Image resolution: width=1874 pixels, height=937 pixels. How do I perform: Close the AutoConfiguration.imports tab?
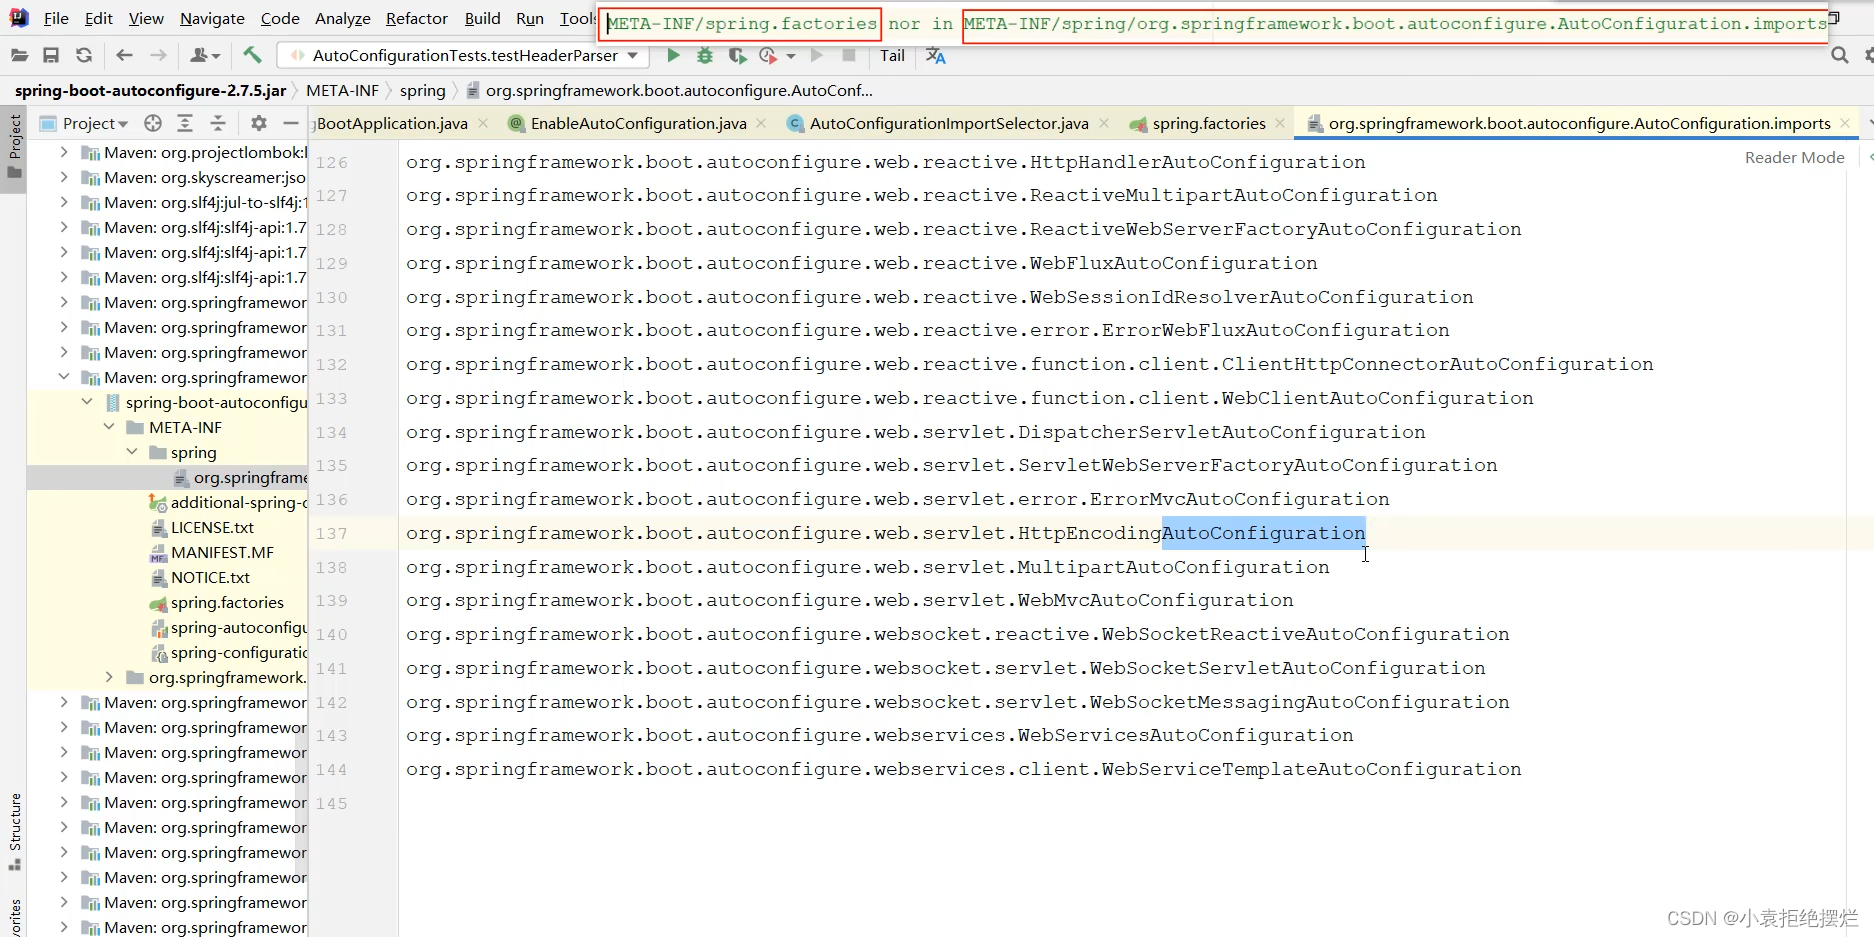click(1845, 123)
